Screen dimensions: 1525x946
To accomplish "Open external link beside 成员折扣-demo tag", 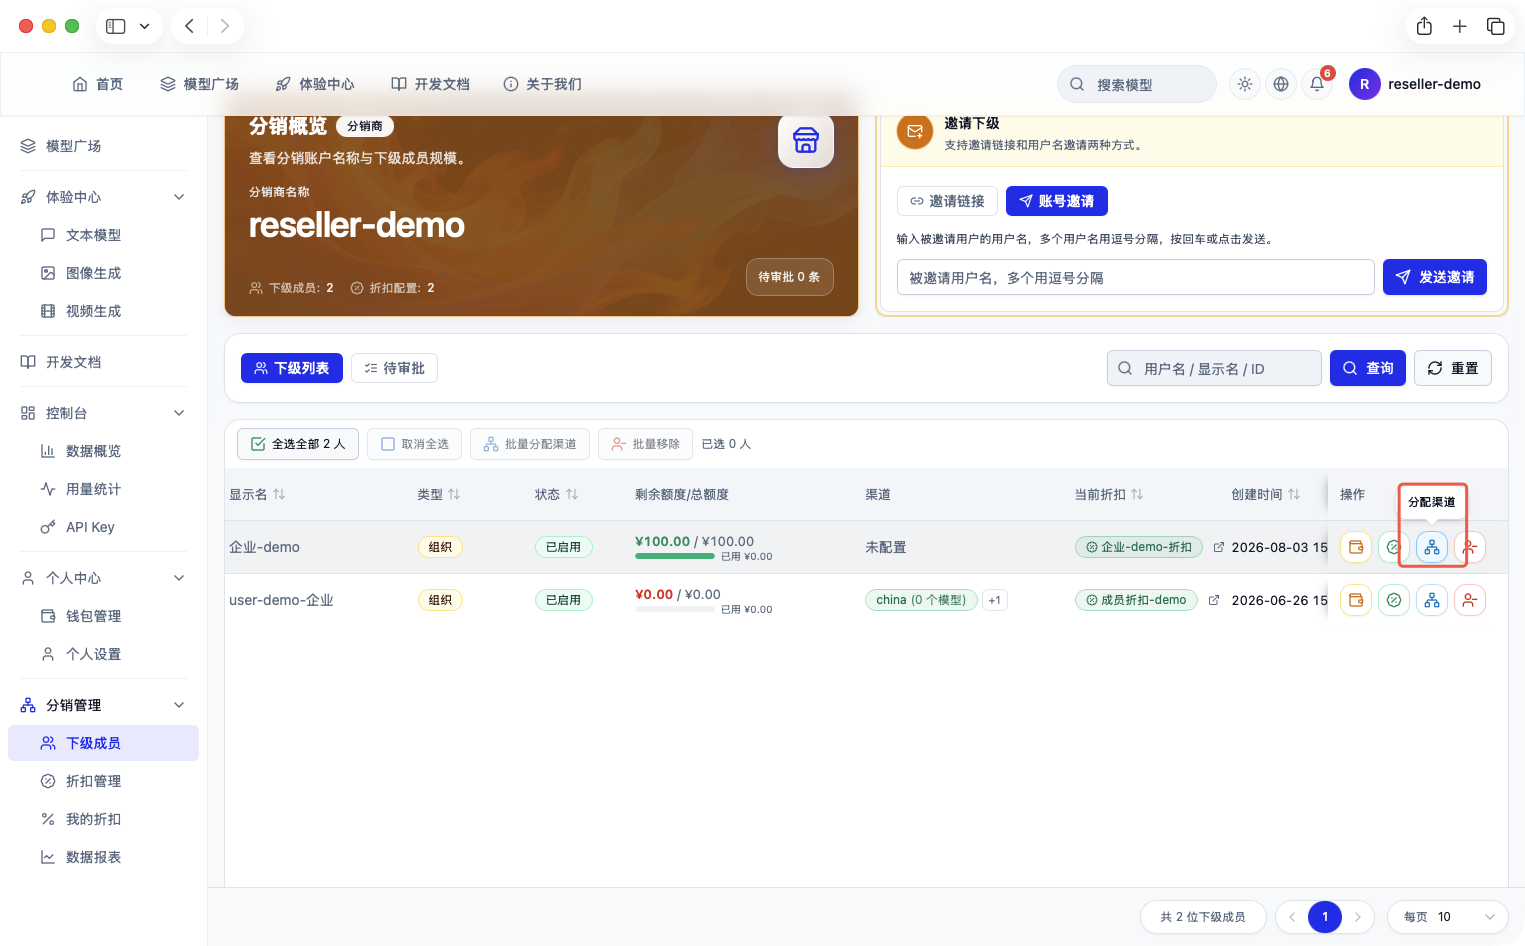I will tap(1213, 600).
